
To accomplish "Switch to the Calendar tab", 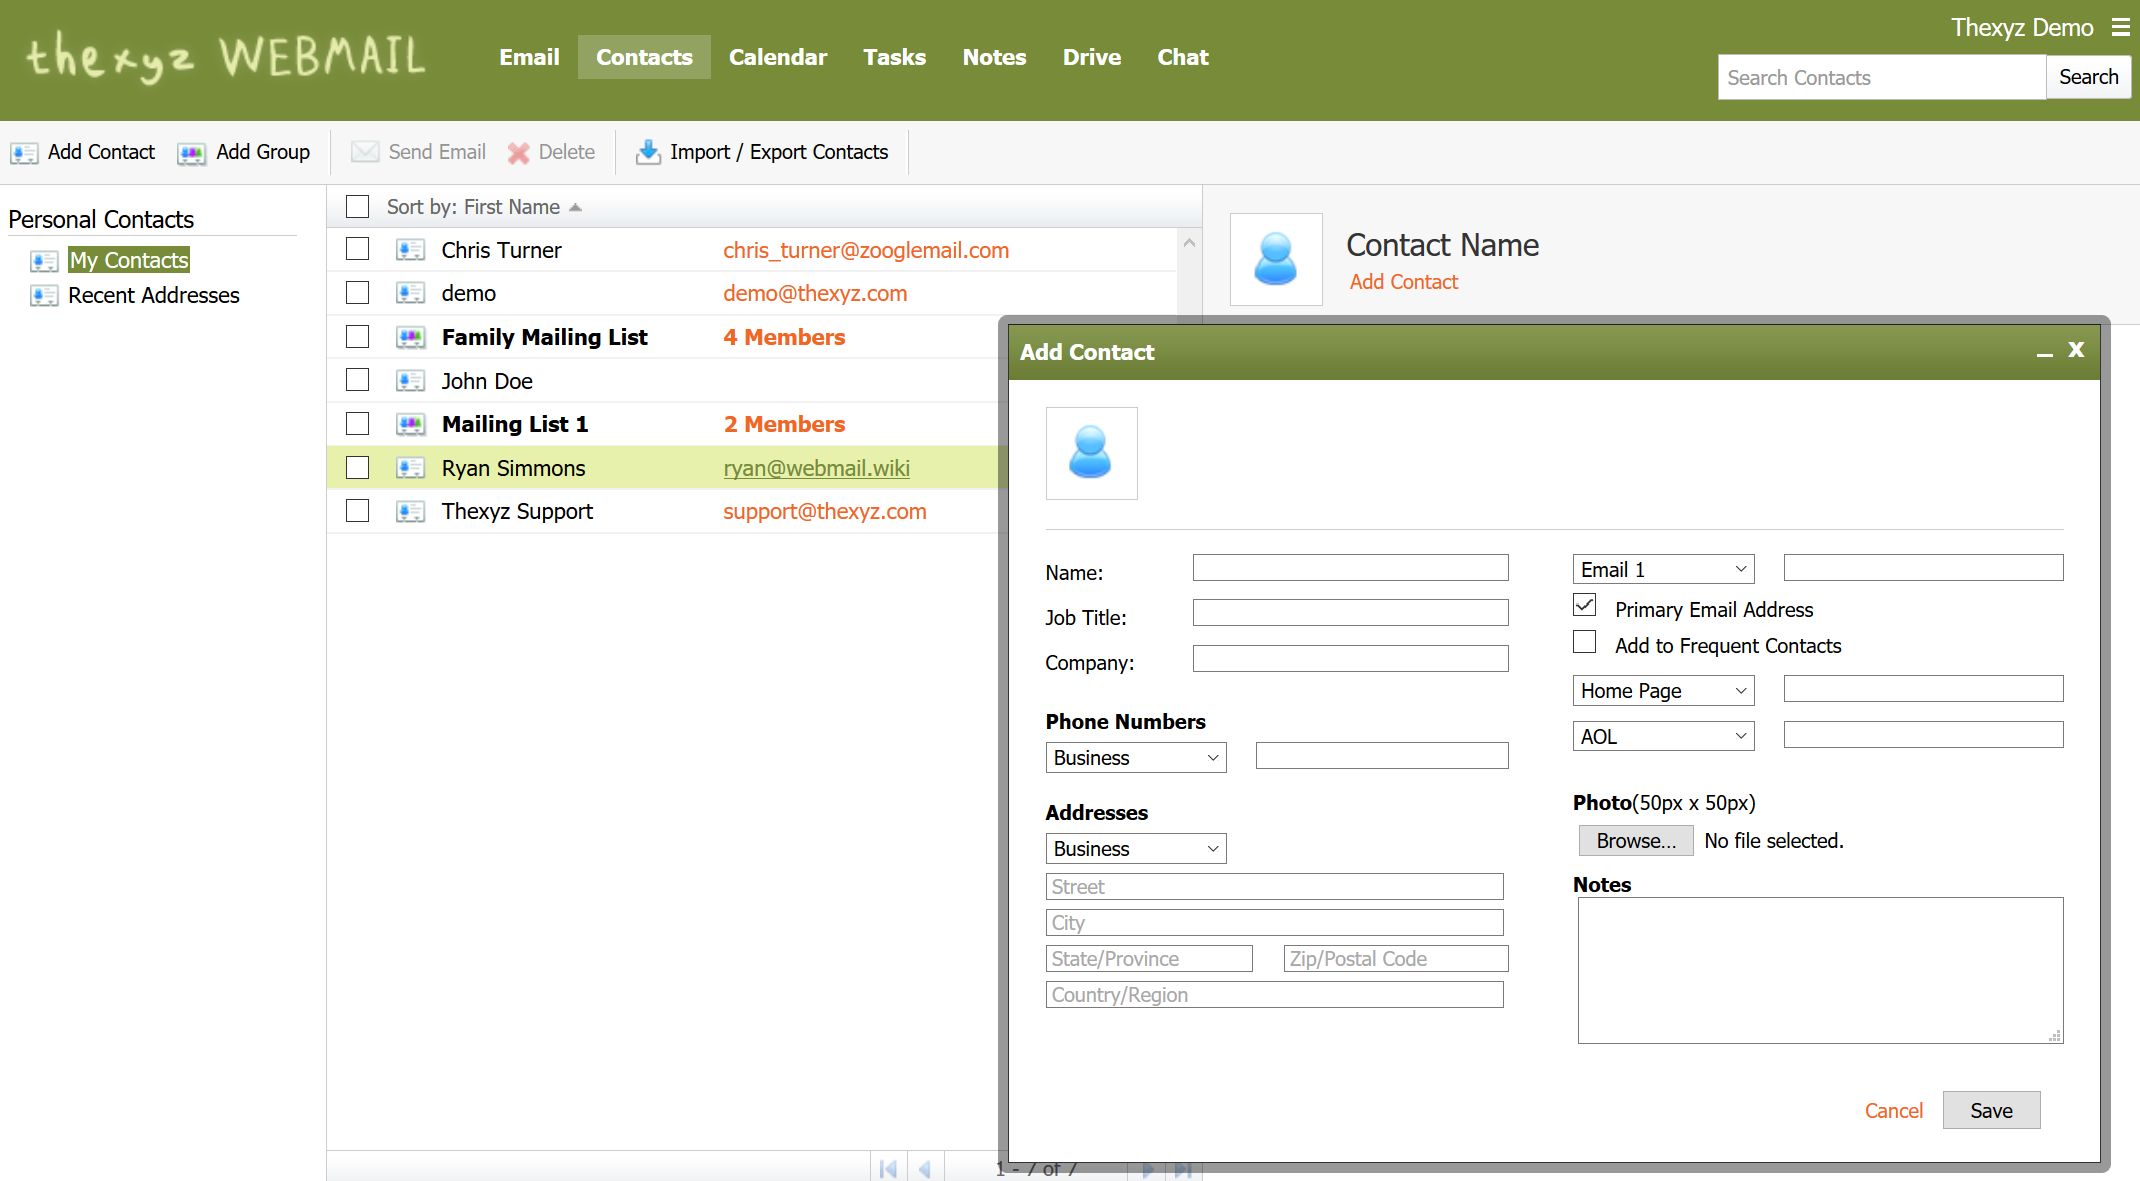I will (778, 57).
